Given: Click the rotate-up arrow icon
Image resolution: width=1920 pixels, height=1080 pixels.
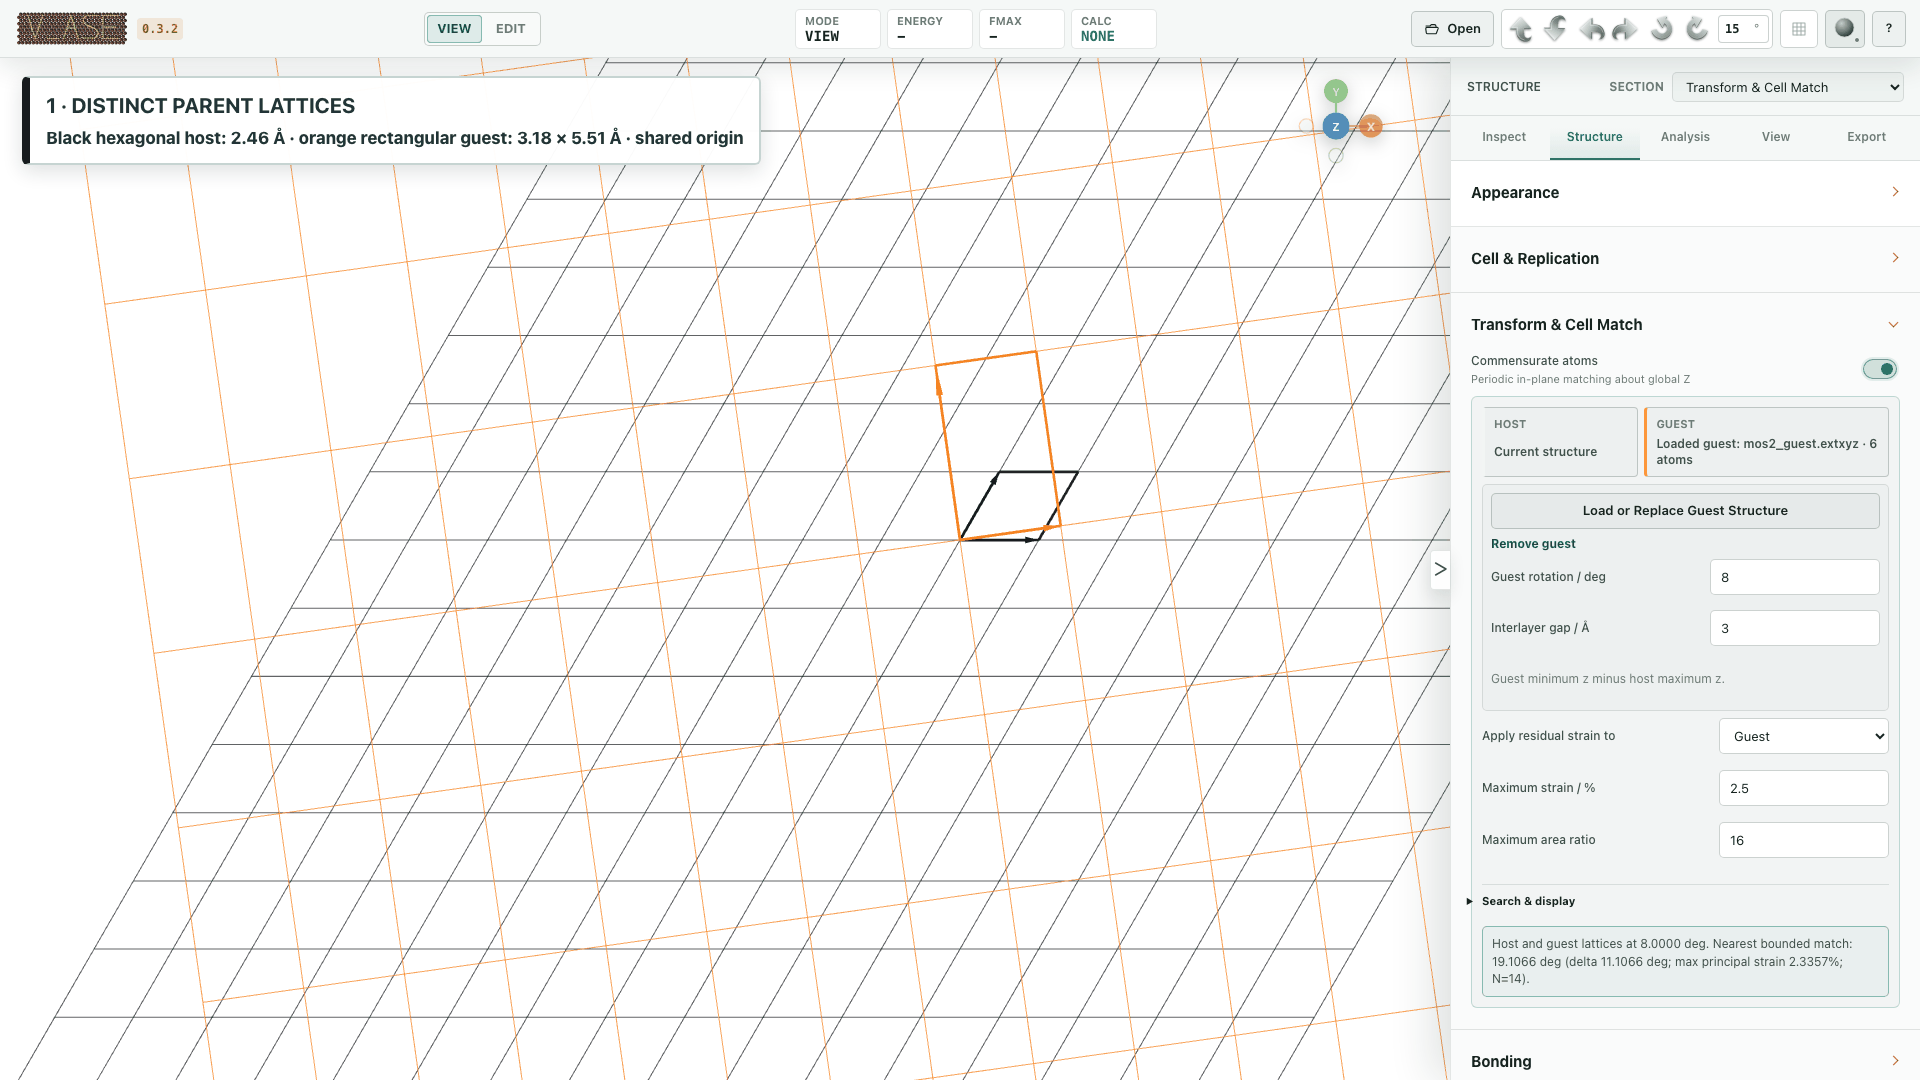Looking at the screenshot, I should (x=1521, y=29).
